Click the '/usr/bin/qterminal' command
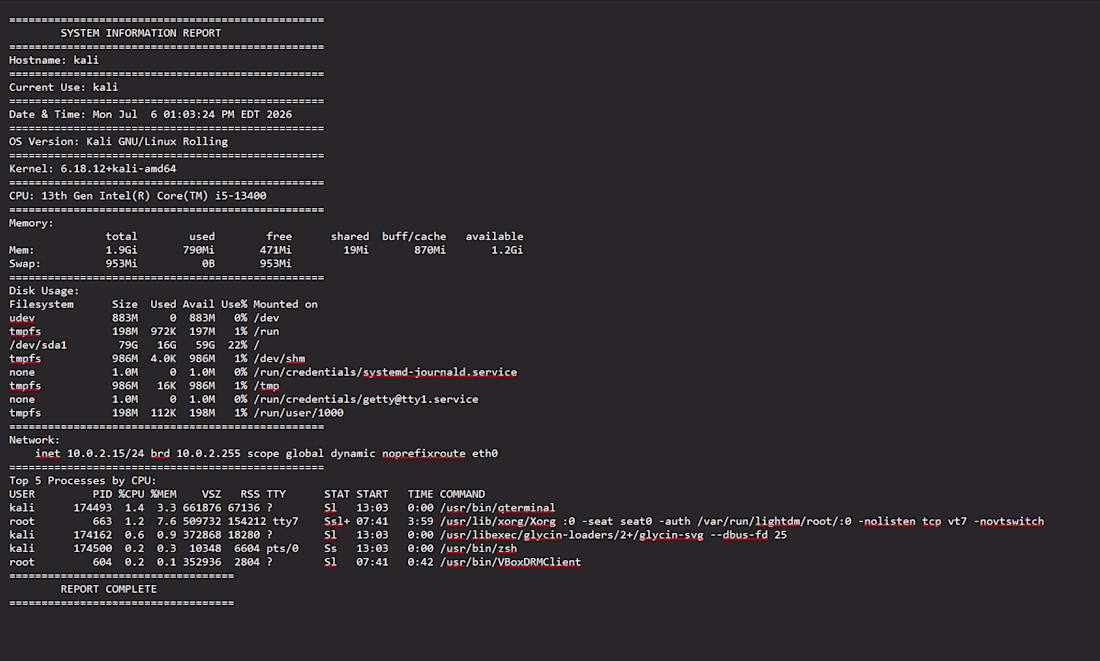 497,508
